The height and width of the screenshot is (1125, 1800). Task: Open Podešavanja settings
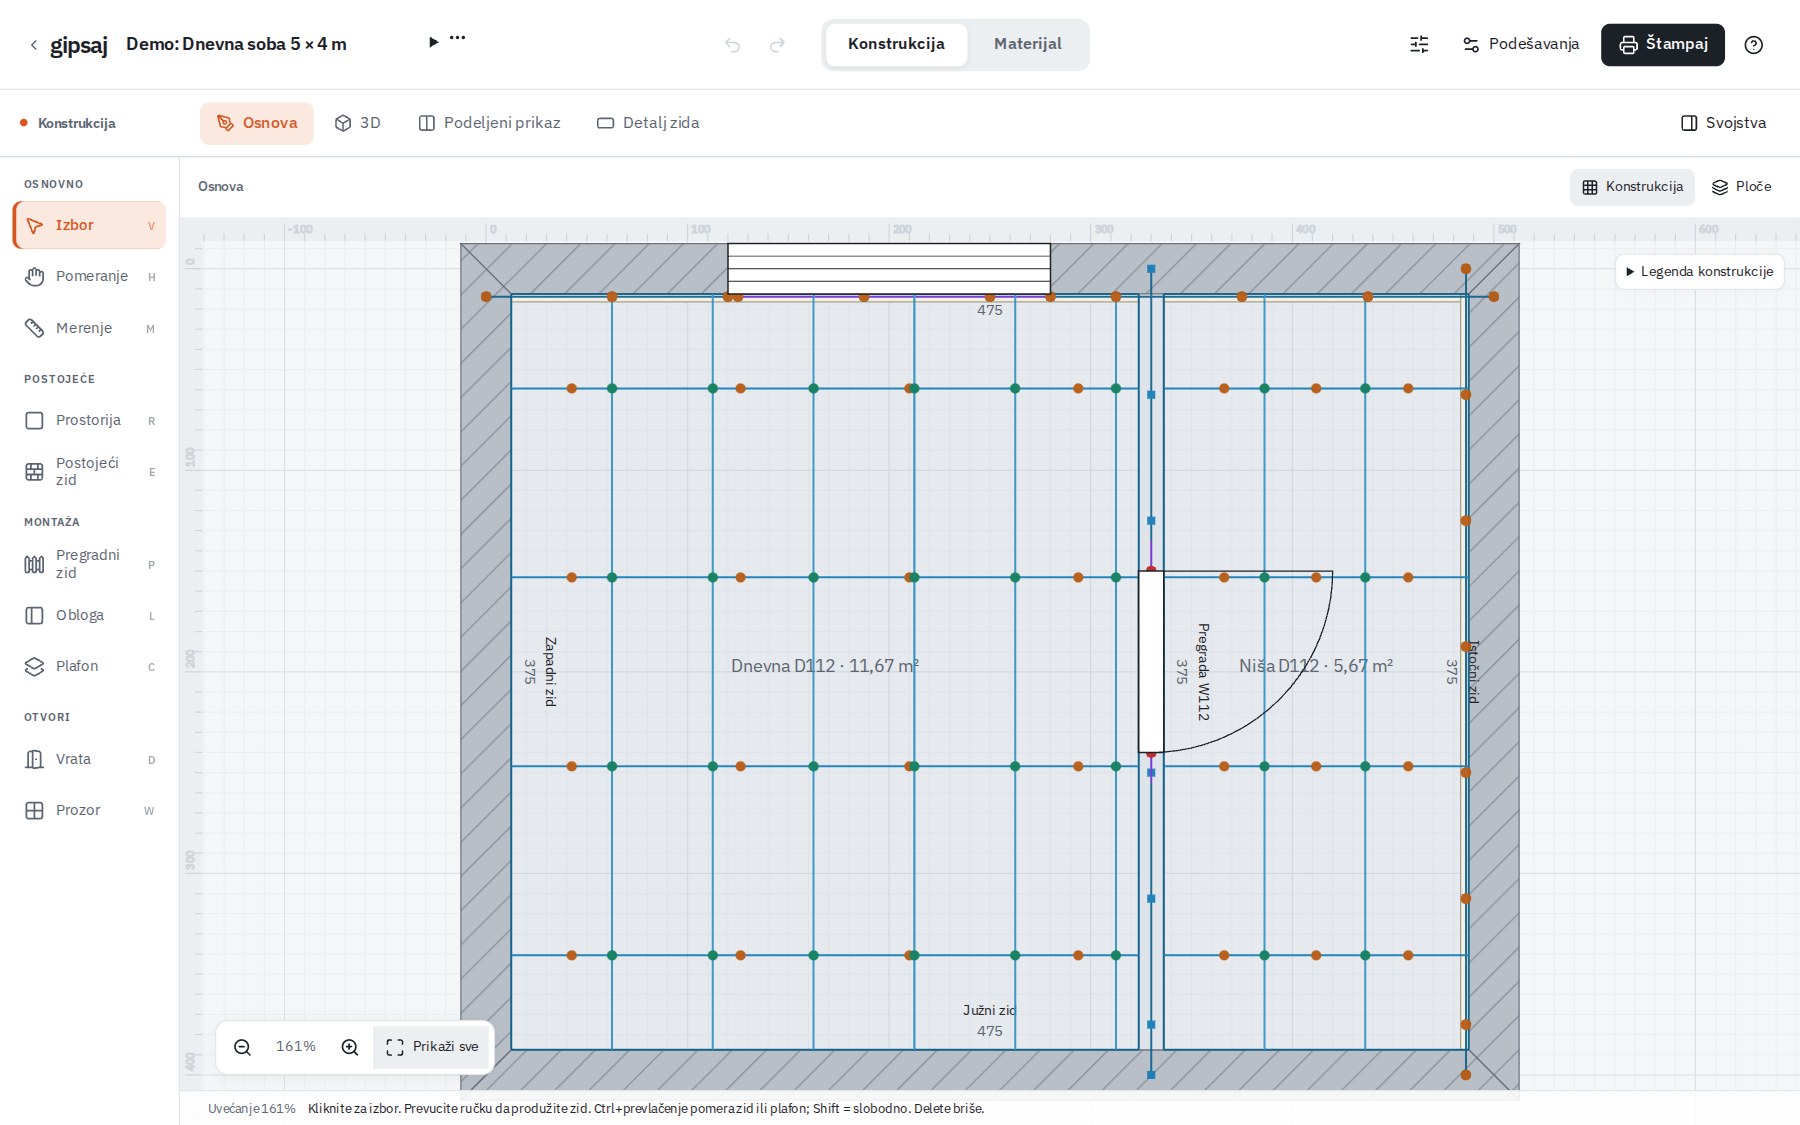coord(1521,45)
